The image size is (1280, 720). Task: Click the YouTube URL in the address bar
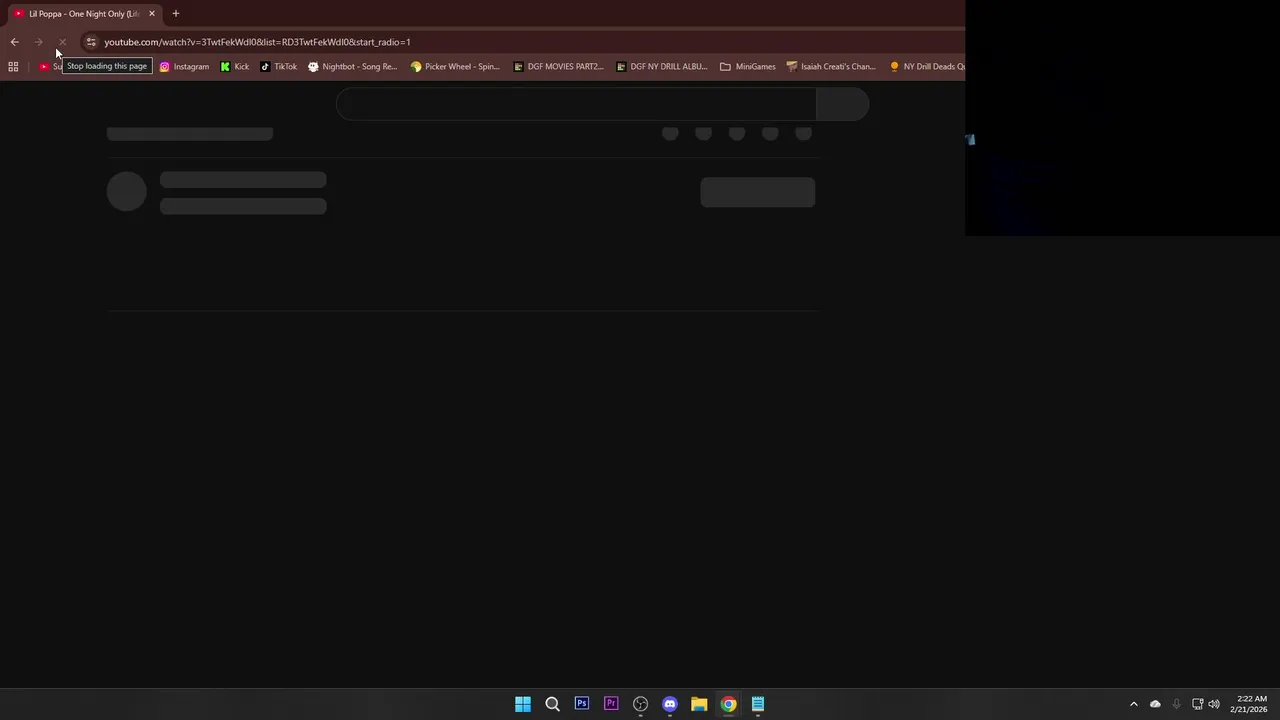[257, 42]
